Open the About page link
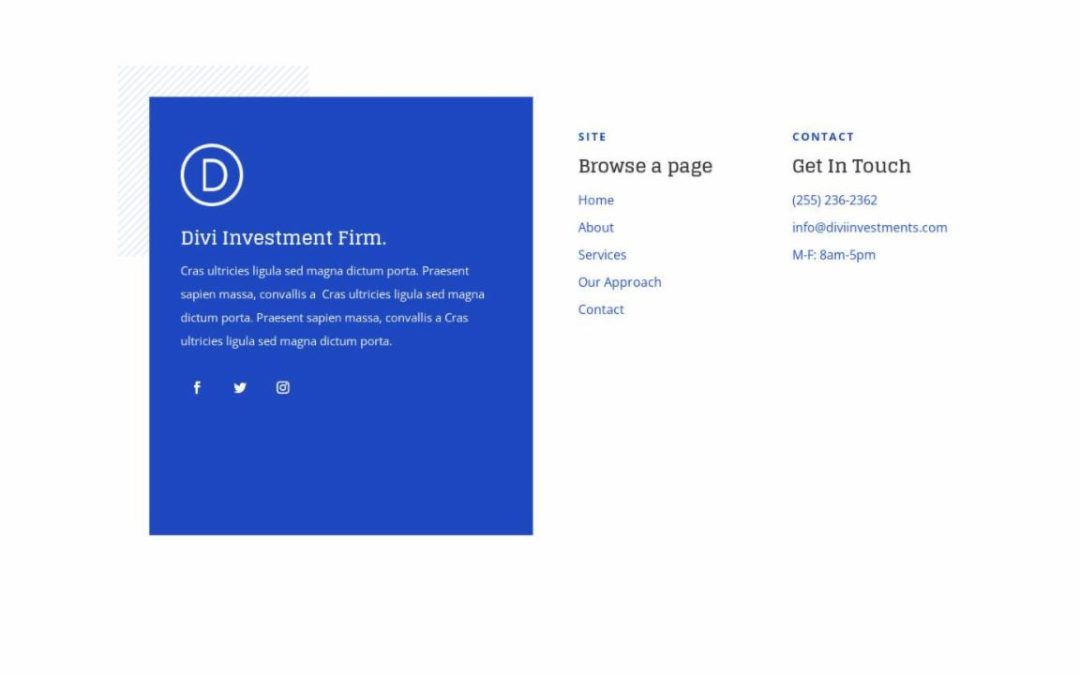Image resolution: width=1080 pixels, height=675 pixels. (x=596, y=227)
